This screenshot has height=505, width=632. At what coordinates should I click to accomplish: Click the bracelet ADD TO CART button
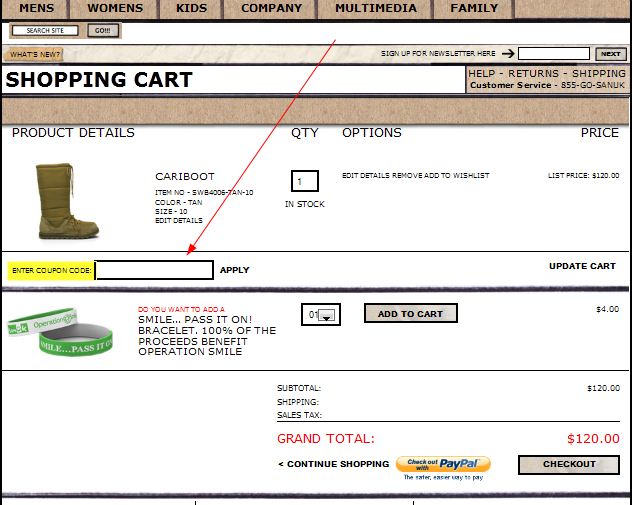coord(411,314)
